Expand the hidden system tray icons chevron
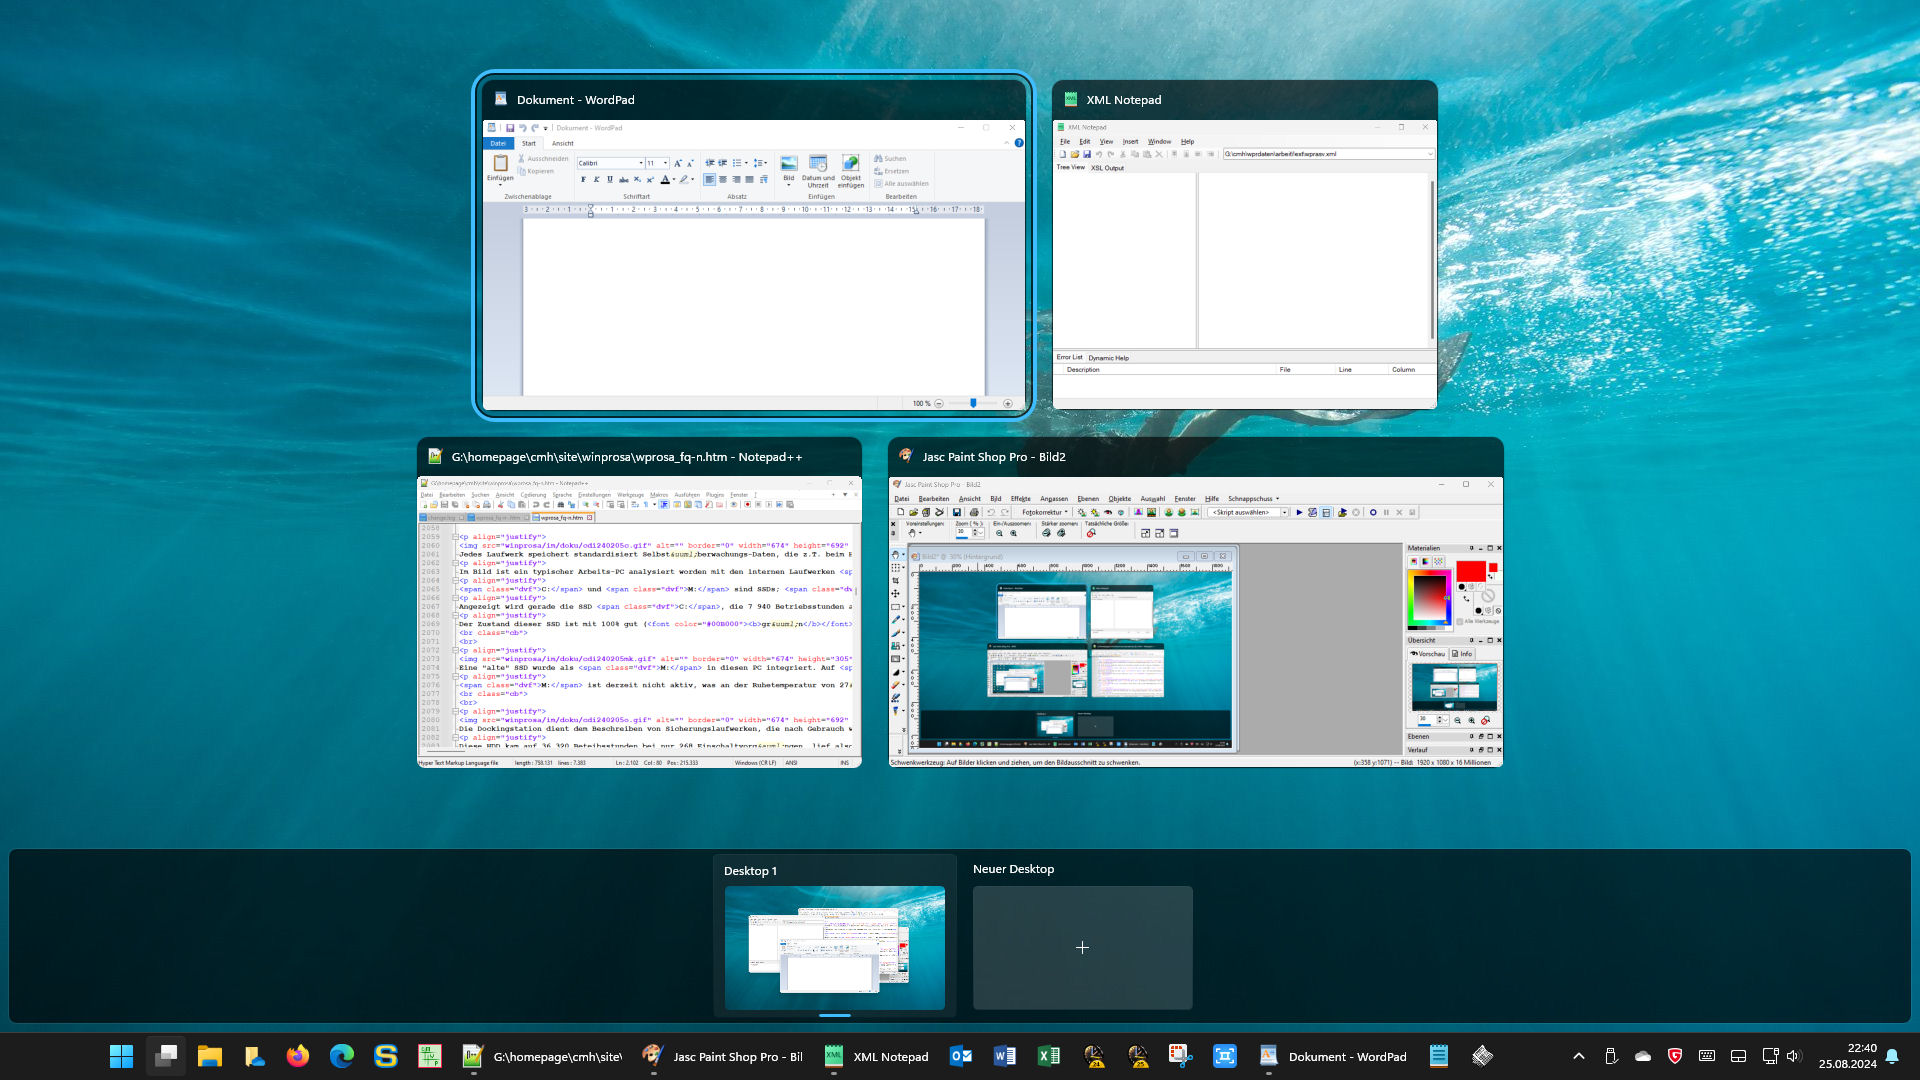 [x=1579, y=1056]
